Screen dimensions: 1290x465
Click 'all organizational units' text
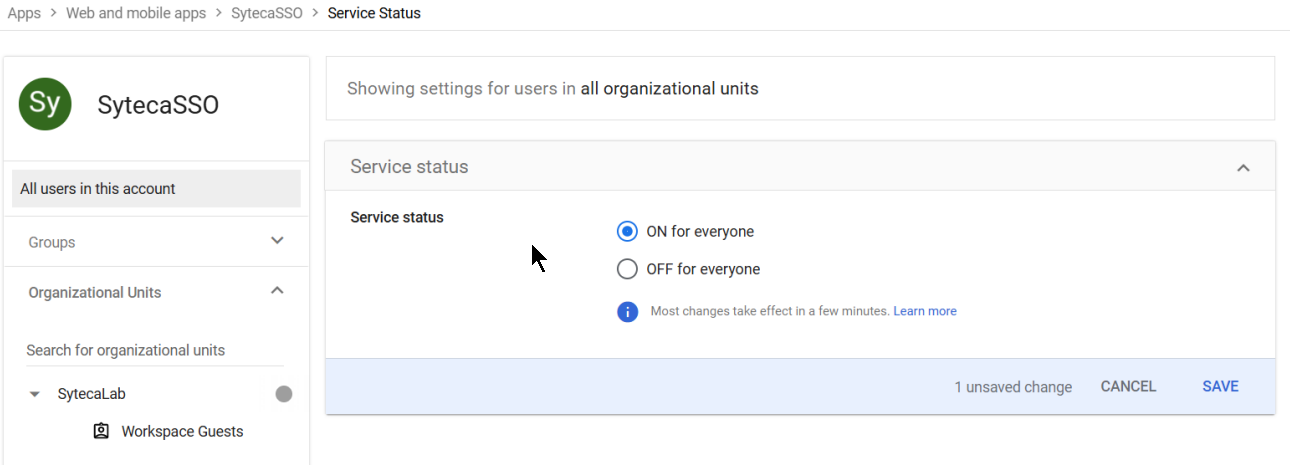(x=669, y=88)
